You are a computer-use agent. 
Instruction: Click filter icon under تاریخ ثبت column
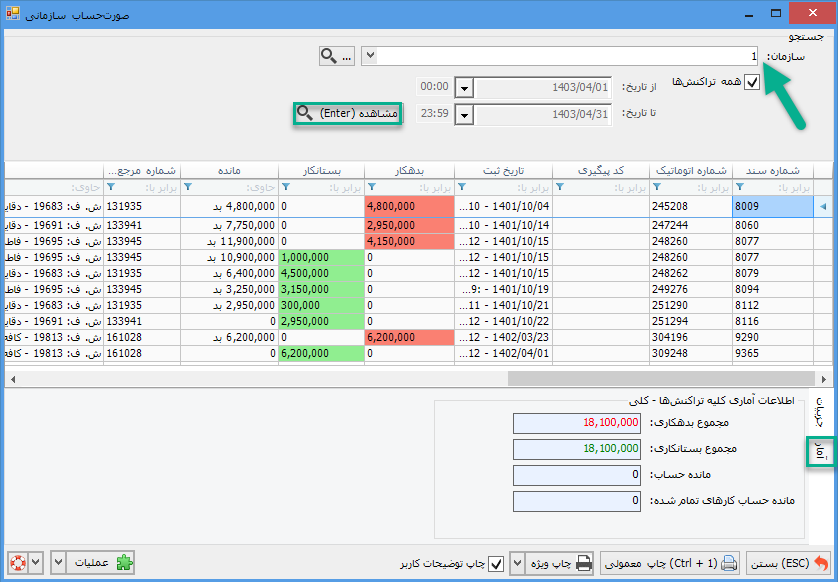click(462, 187)
